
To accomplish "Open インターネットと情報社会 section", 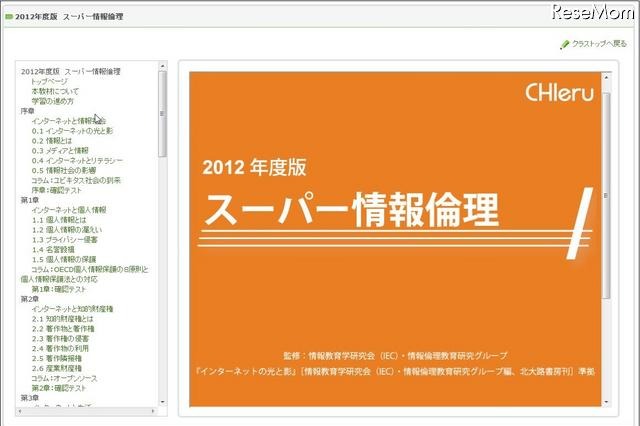I will [69, 121].
